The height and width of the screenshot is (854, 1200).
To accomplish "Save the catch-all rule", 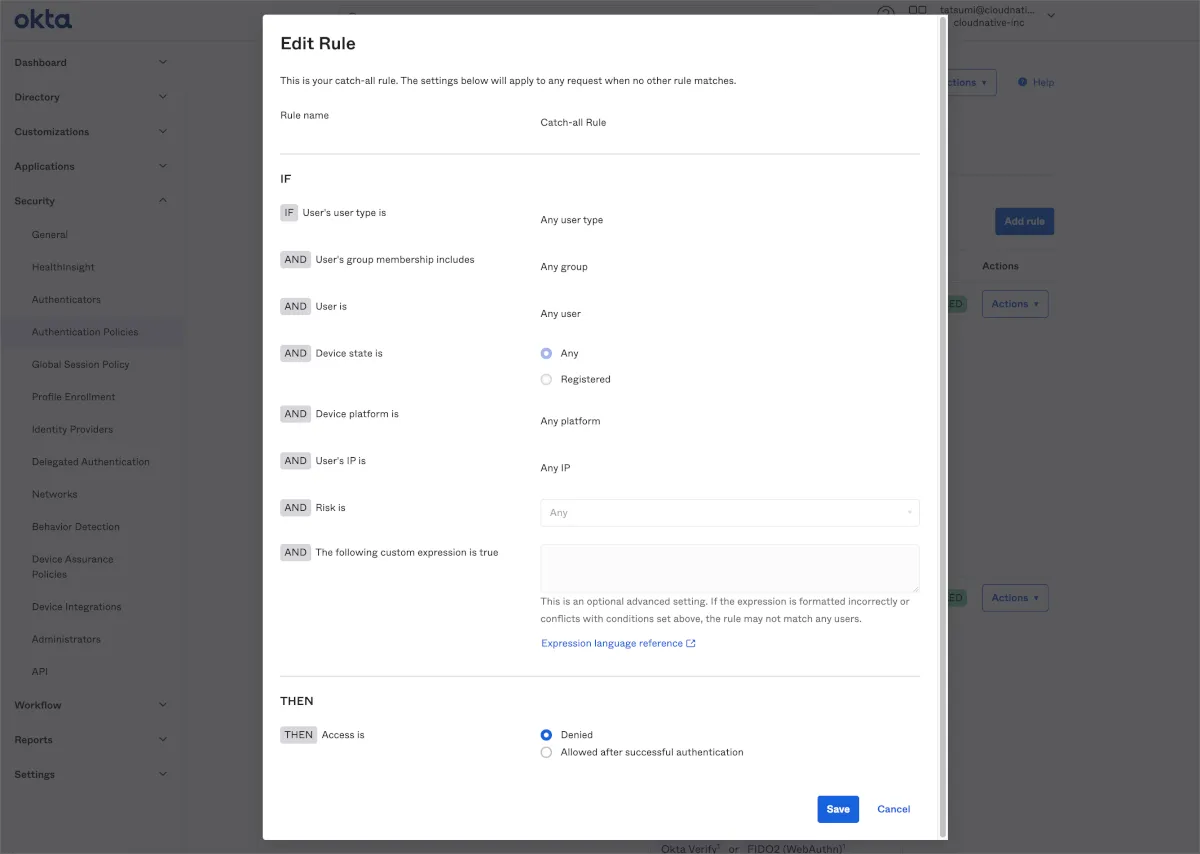I will point(837,809).
